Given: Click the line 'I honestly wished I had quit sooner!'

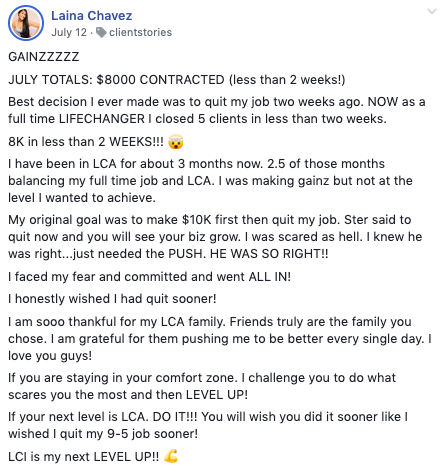Looking at the screenshot, I should click(x=112, y=299).
